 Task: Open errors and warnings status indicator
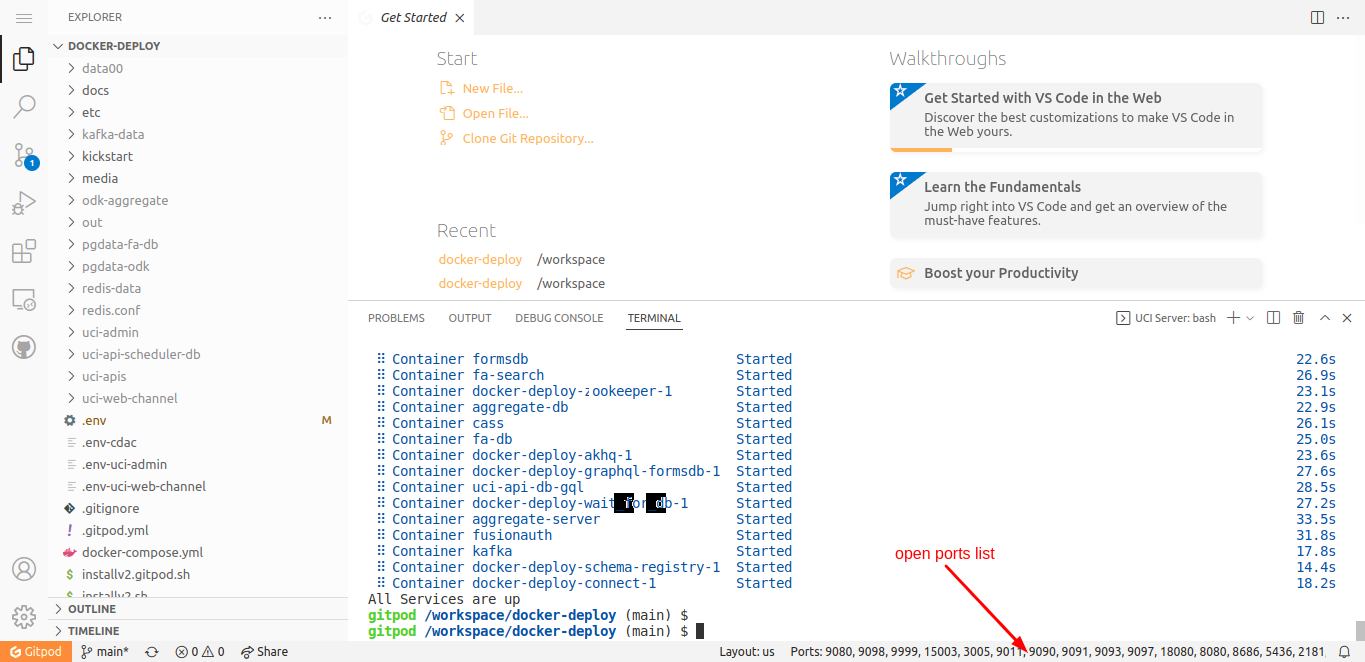[200, 652]
